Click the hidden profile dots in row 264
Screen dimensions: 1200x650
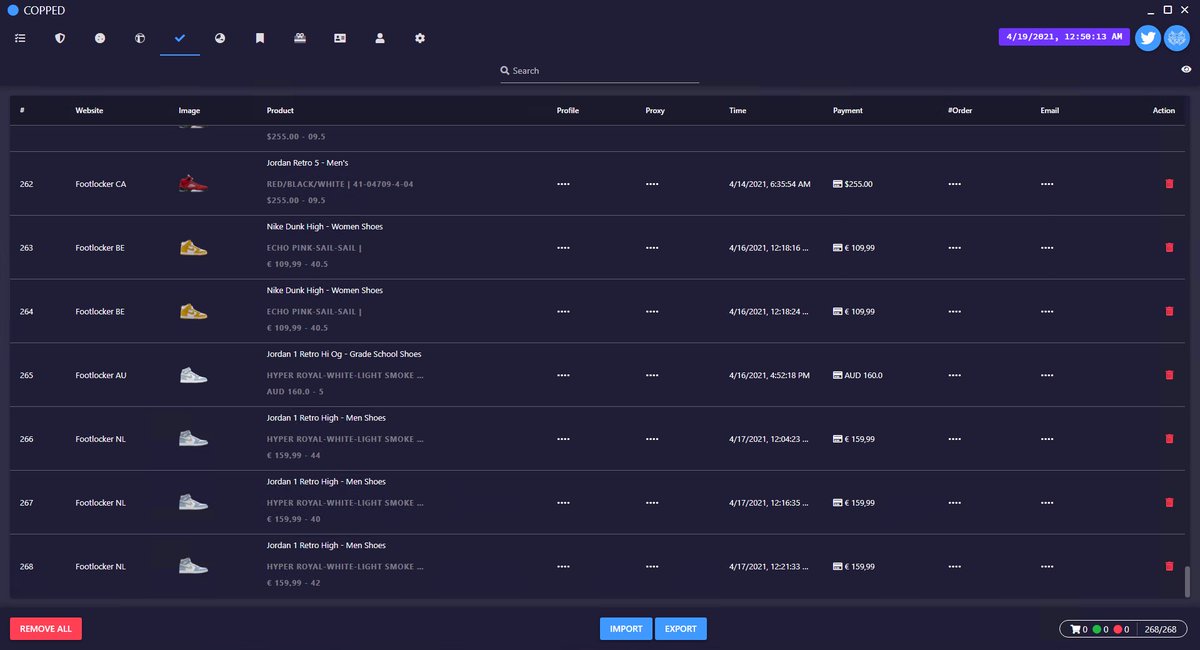coord(563,312)
